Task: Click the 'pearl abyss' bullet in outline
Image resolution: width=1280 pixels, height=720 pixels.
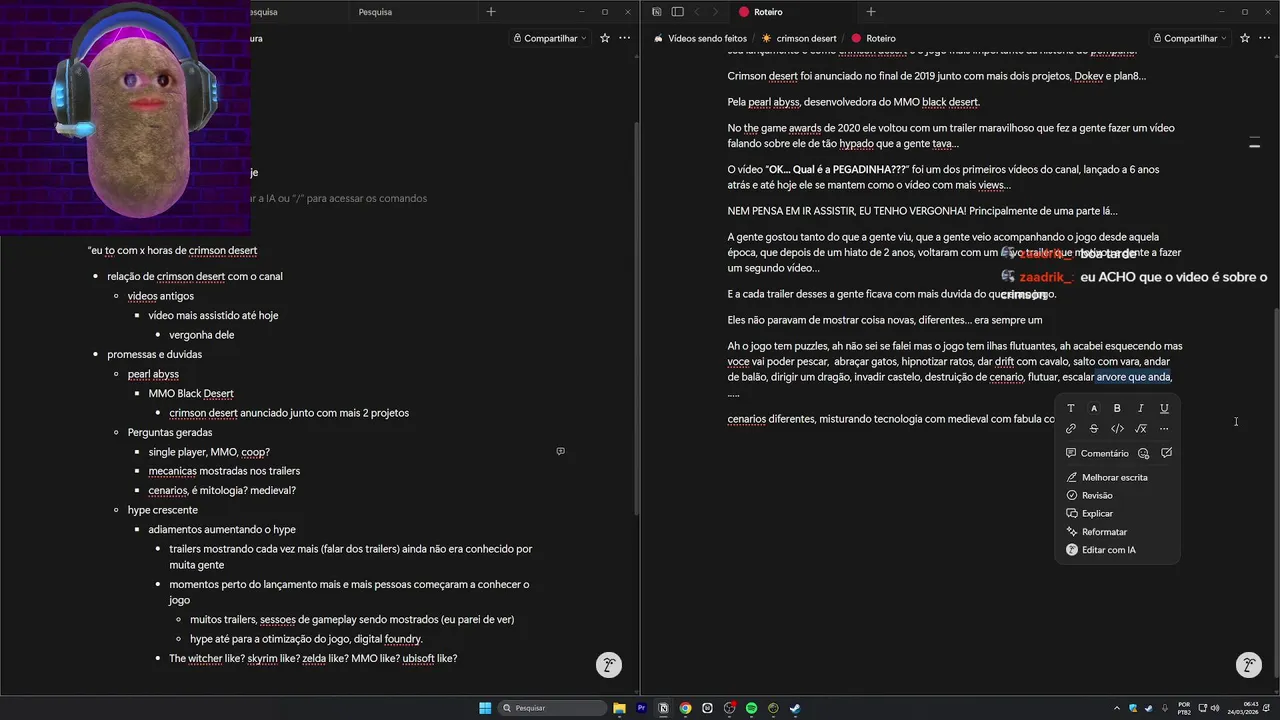Action: tap(153, 374)
